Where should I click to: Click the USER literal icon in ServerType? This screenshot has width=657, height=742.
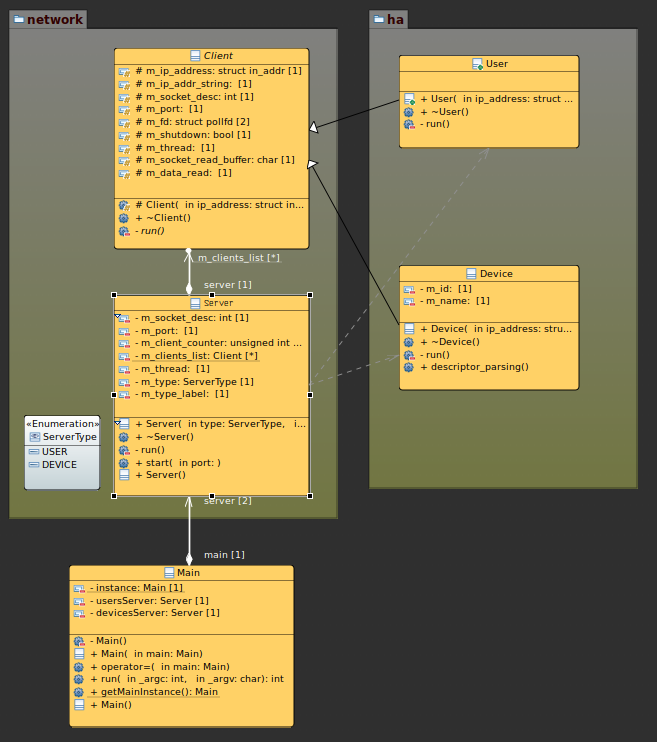pos(34,451)
